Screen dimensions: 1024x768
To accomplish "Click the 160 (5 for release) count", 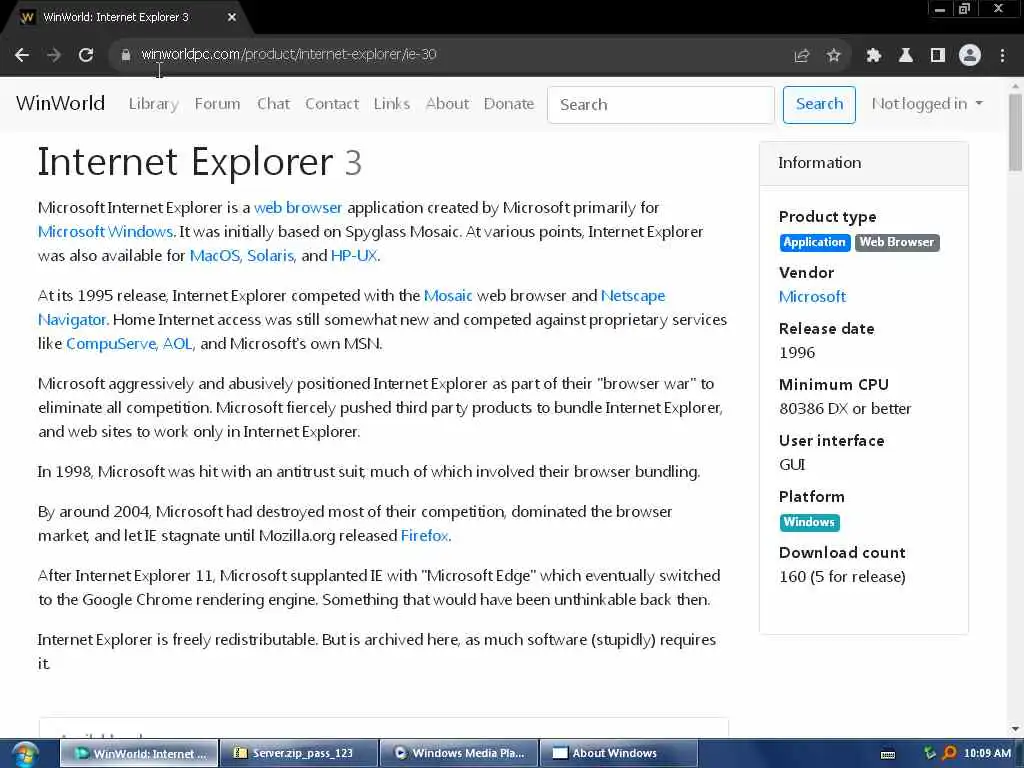I will [842, 577].
